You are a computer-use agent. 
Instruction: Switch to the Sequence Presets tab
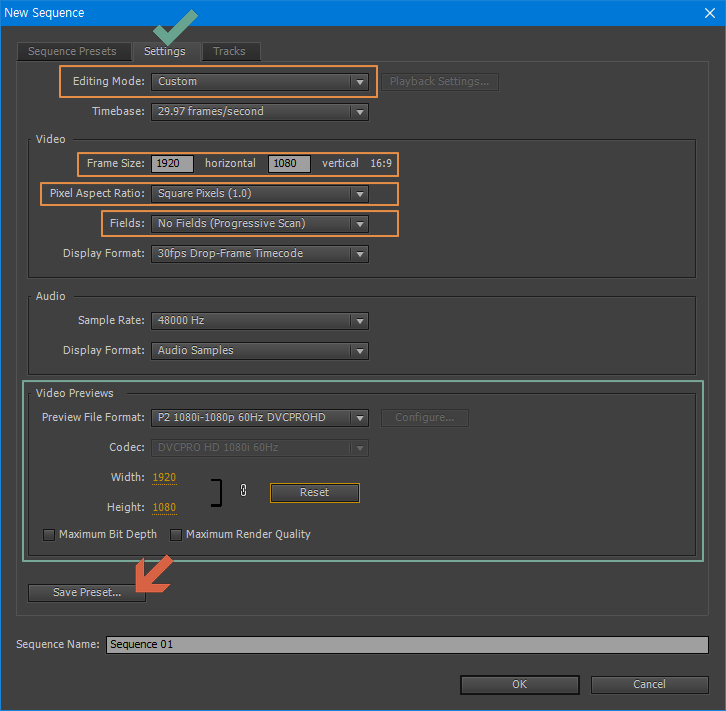tap(73, 51)
